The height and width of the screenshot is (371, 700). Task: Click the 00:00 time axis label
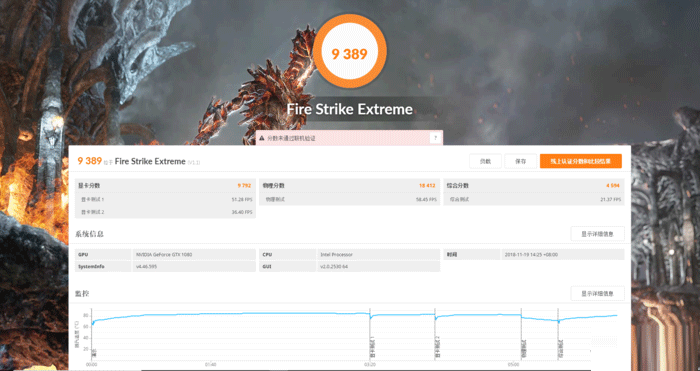pos(92,364)
